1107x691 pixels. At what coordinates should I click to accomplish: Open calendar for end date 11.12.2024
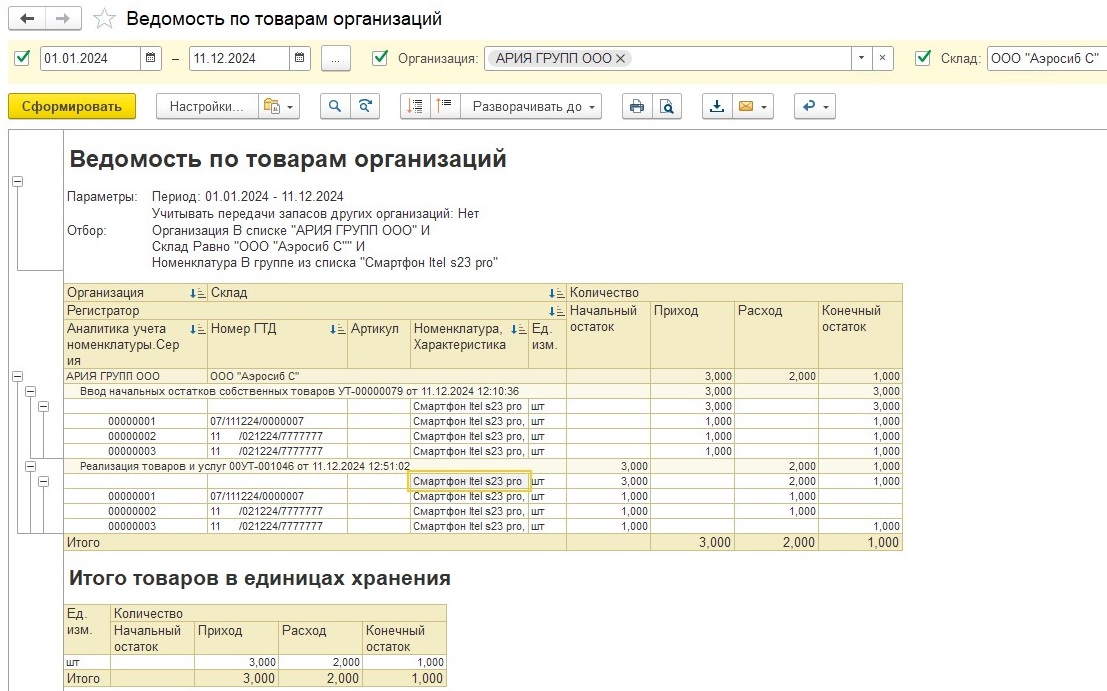[x=300, y=58]
